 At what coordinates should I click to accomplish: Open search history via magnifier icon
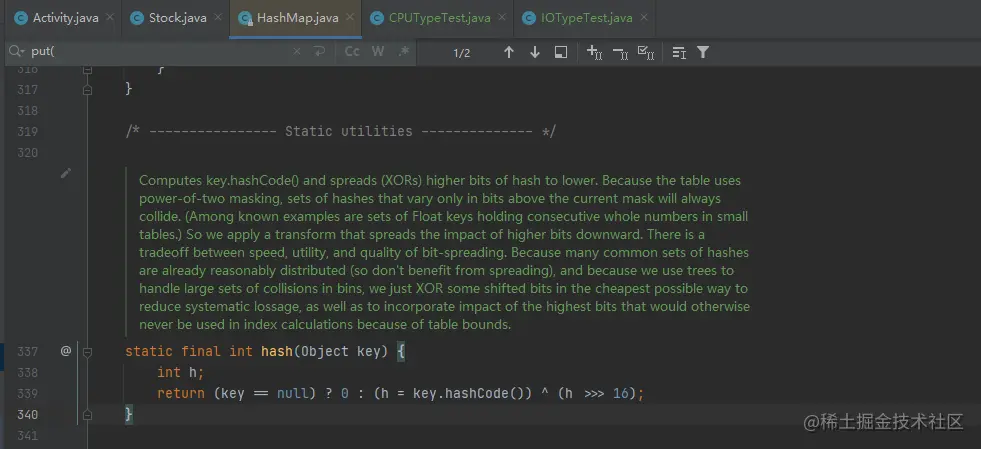coord(16,53)
